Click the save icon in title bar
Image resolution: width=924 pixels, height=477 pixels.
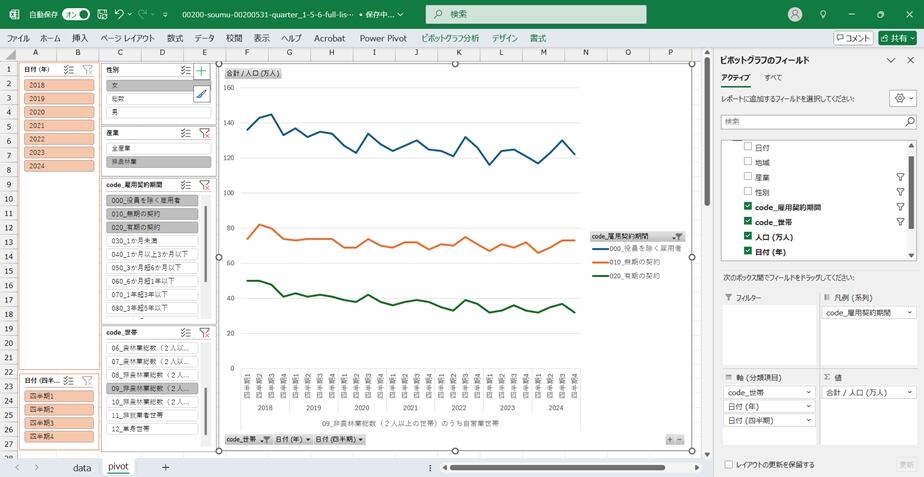[99, 15]
